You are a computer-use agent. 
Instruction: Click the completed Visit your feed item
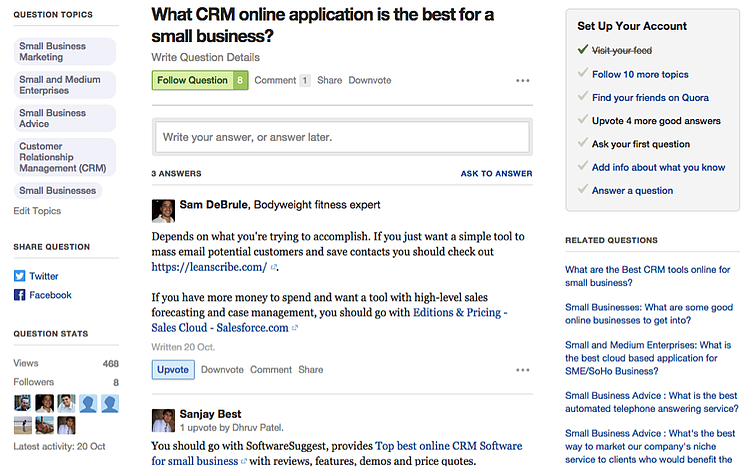pos(622,51)
